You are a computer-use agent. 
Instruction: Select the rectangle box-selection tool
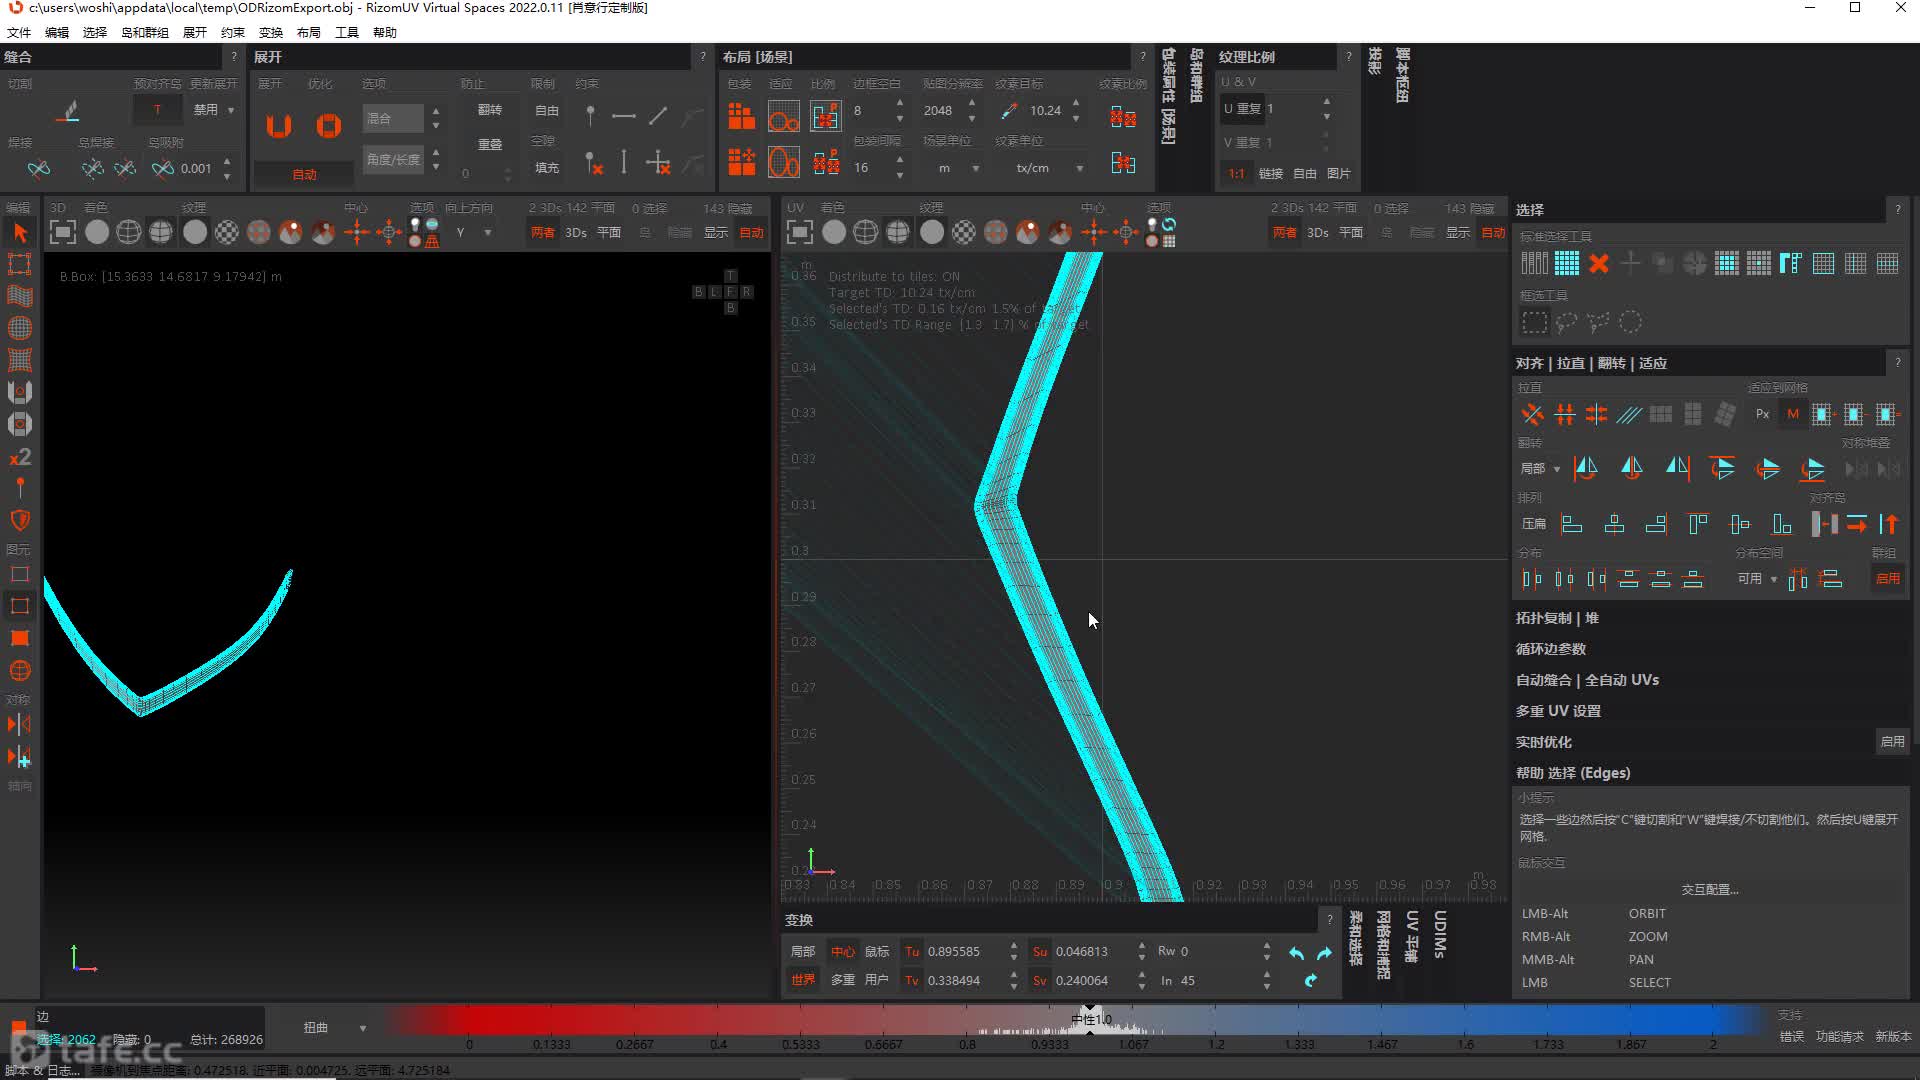point(1534,322)
